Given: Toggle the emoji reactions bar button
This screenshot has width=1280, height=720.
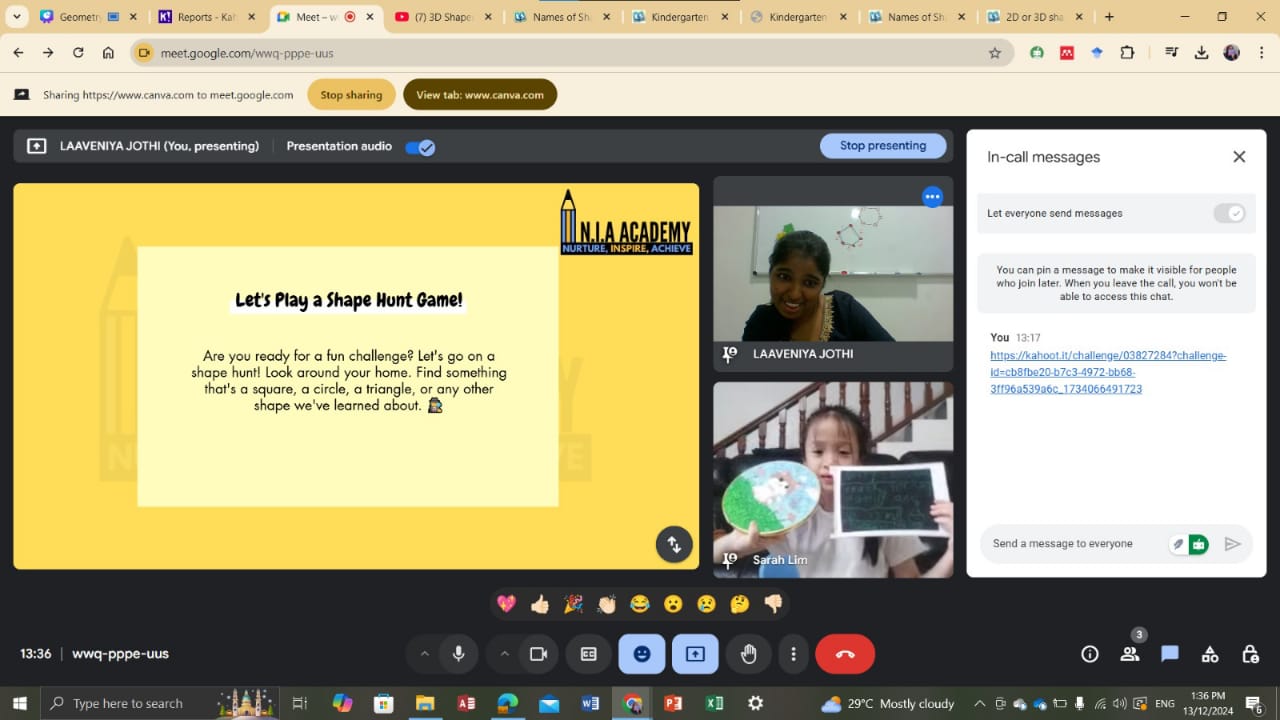Looking at the screenshot, I should coord(642,654).
